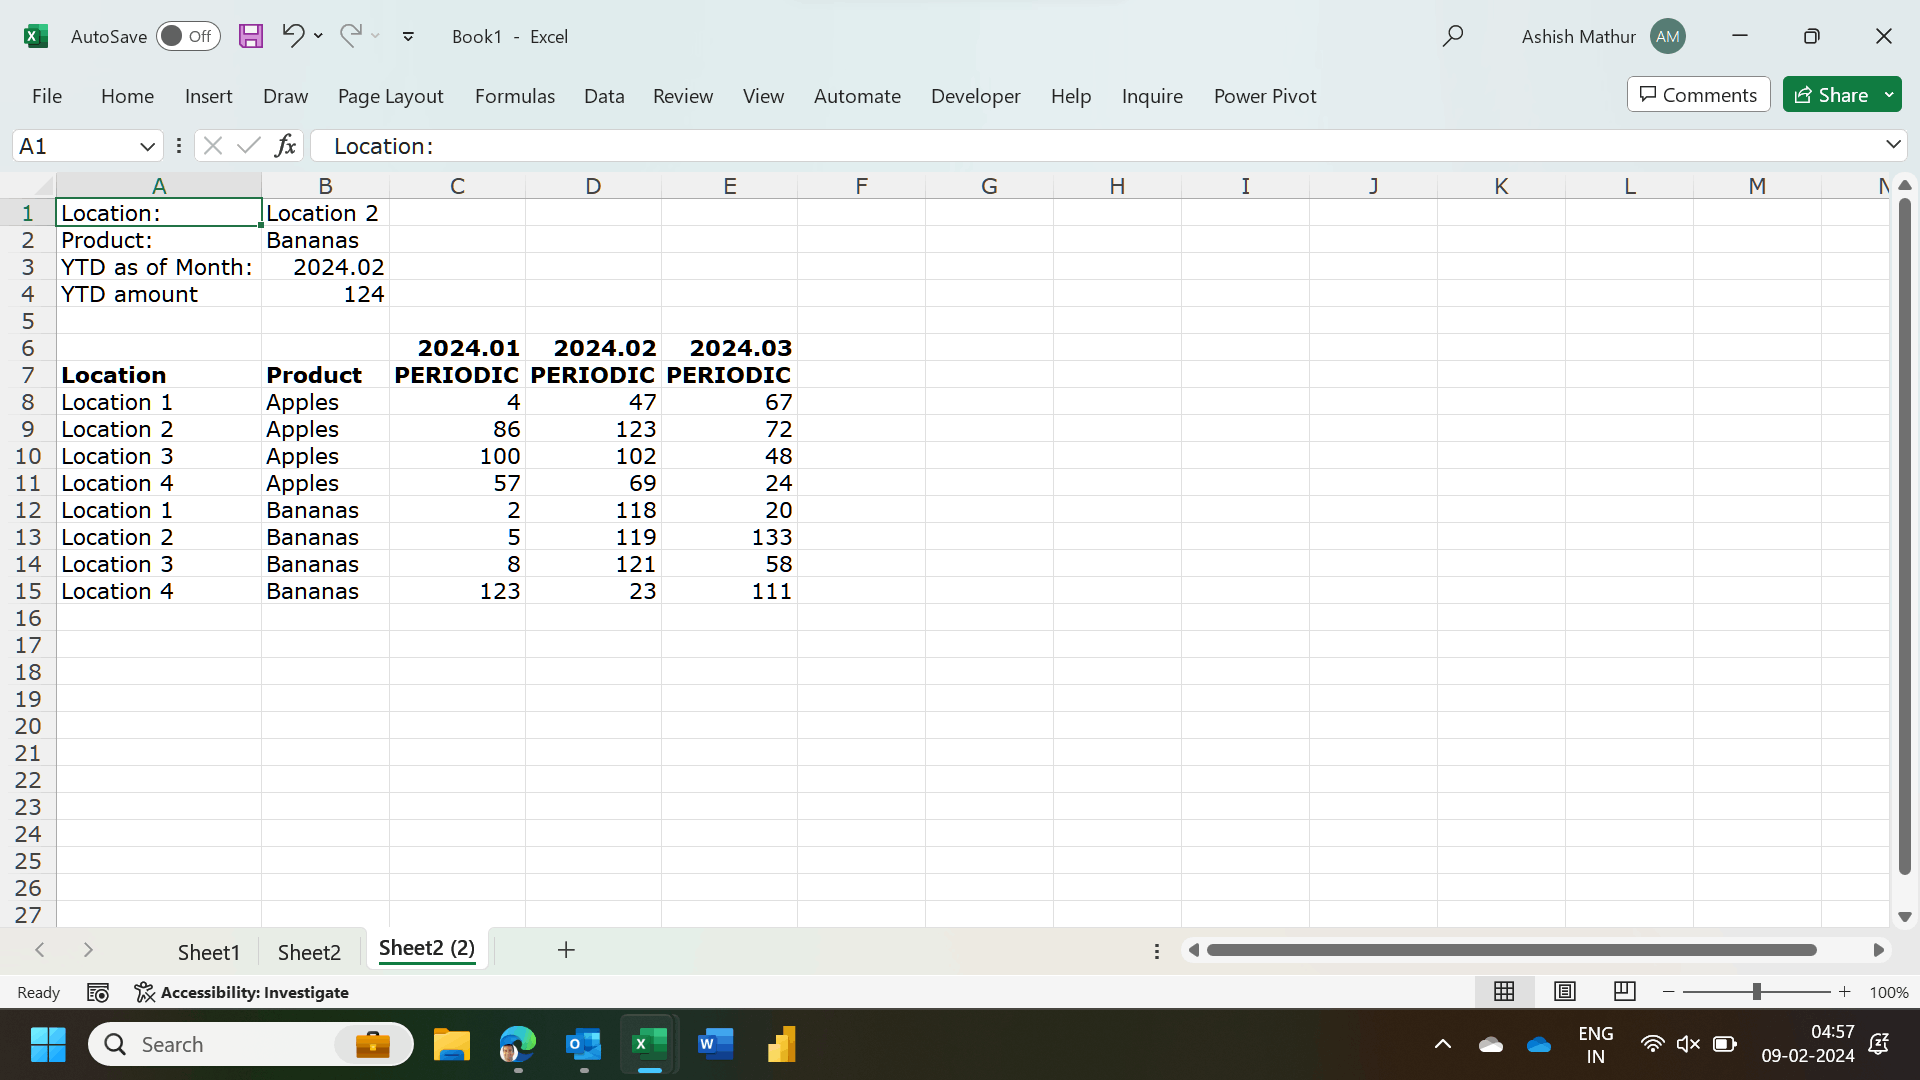Viewport: 1920px width, 1080px height.
Task: Switch to the Sheet2 tab
Action: (x=309, y=952)
